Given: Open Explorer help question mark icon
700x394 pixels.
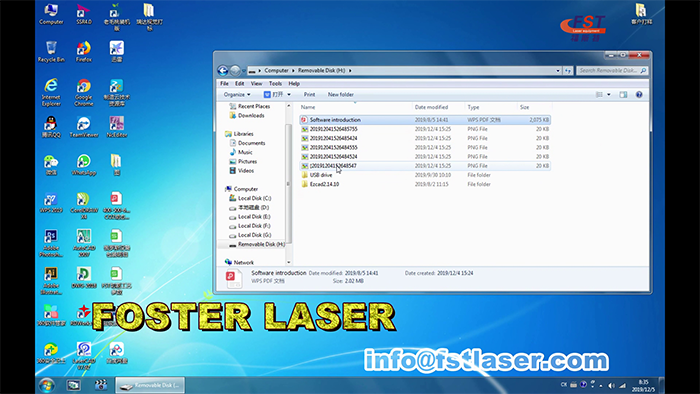Looking at the screenshot, I should (639, 95).
